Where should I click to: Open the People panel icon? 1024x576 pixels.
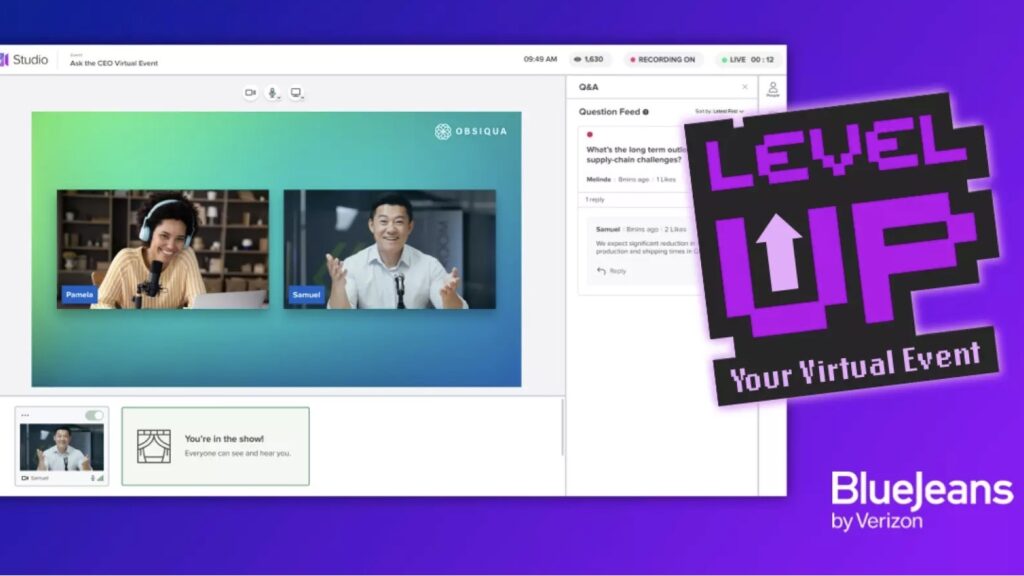[772, 89]
